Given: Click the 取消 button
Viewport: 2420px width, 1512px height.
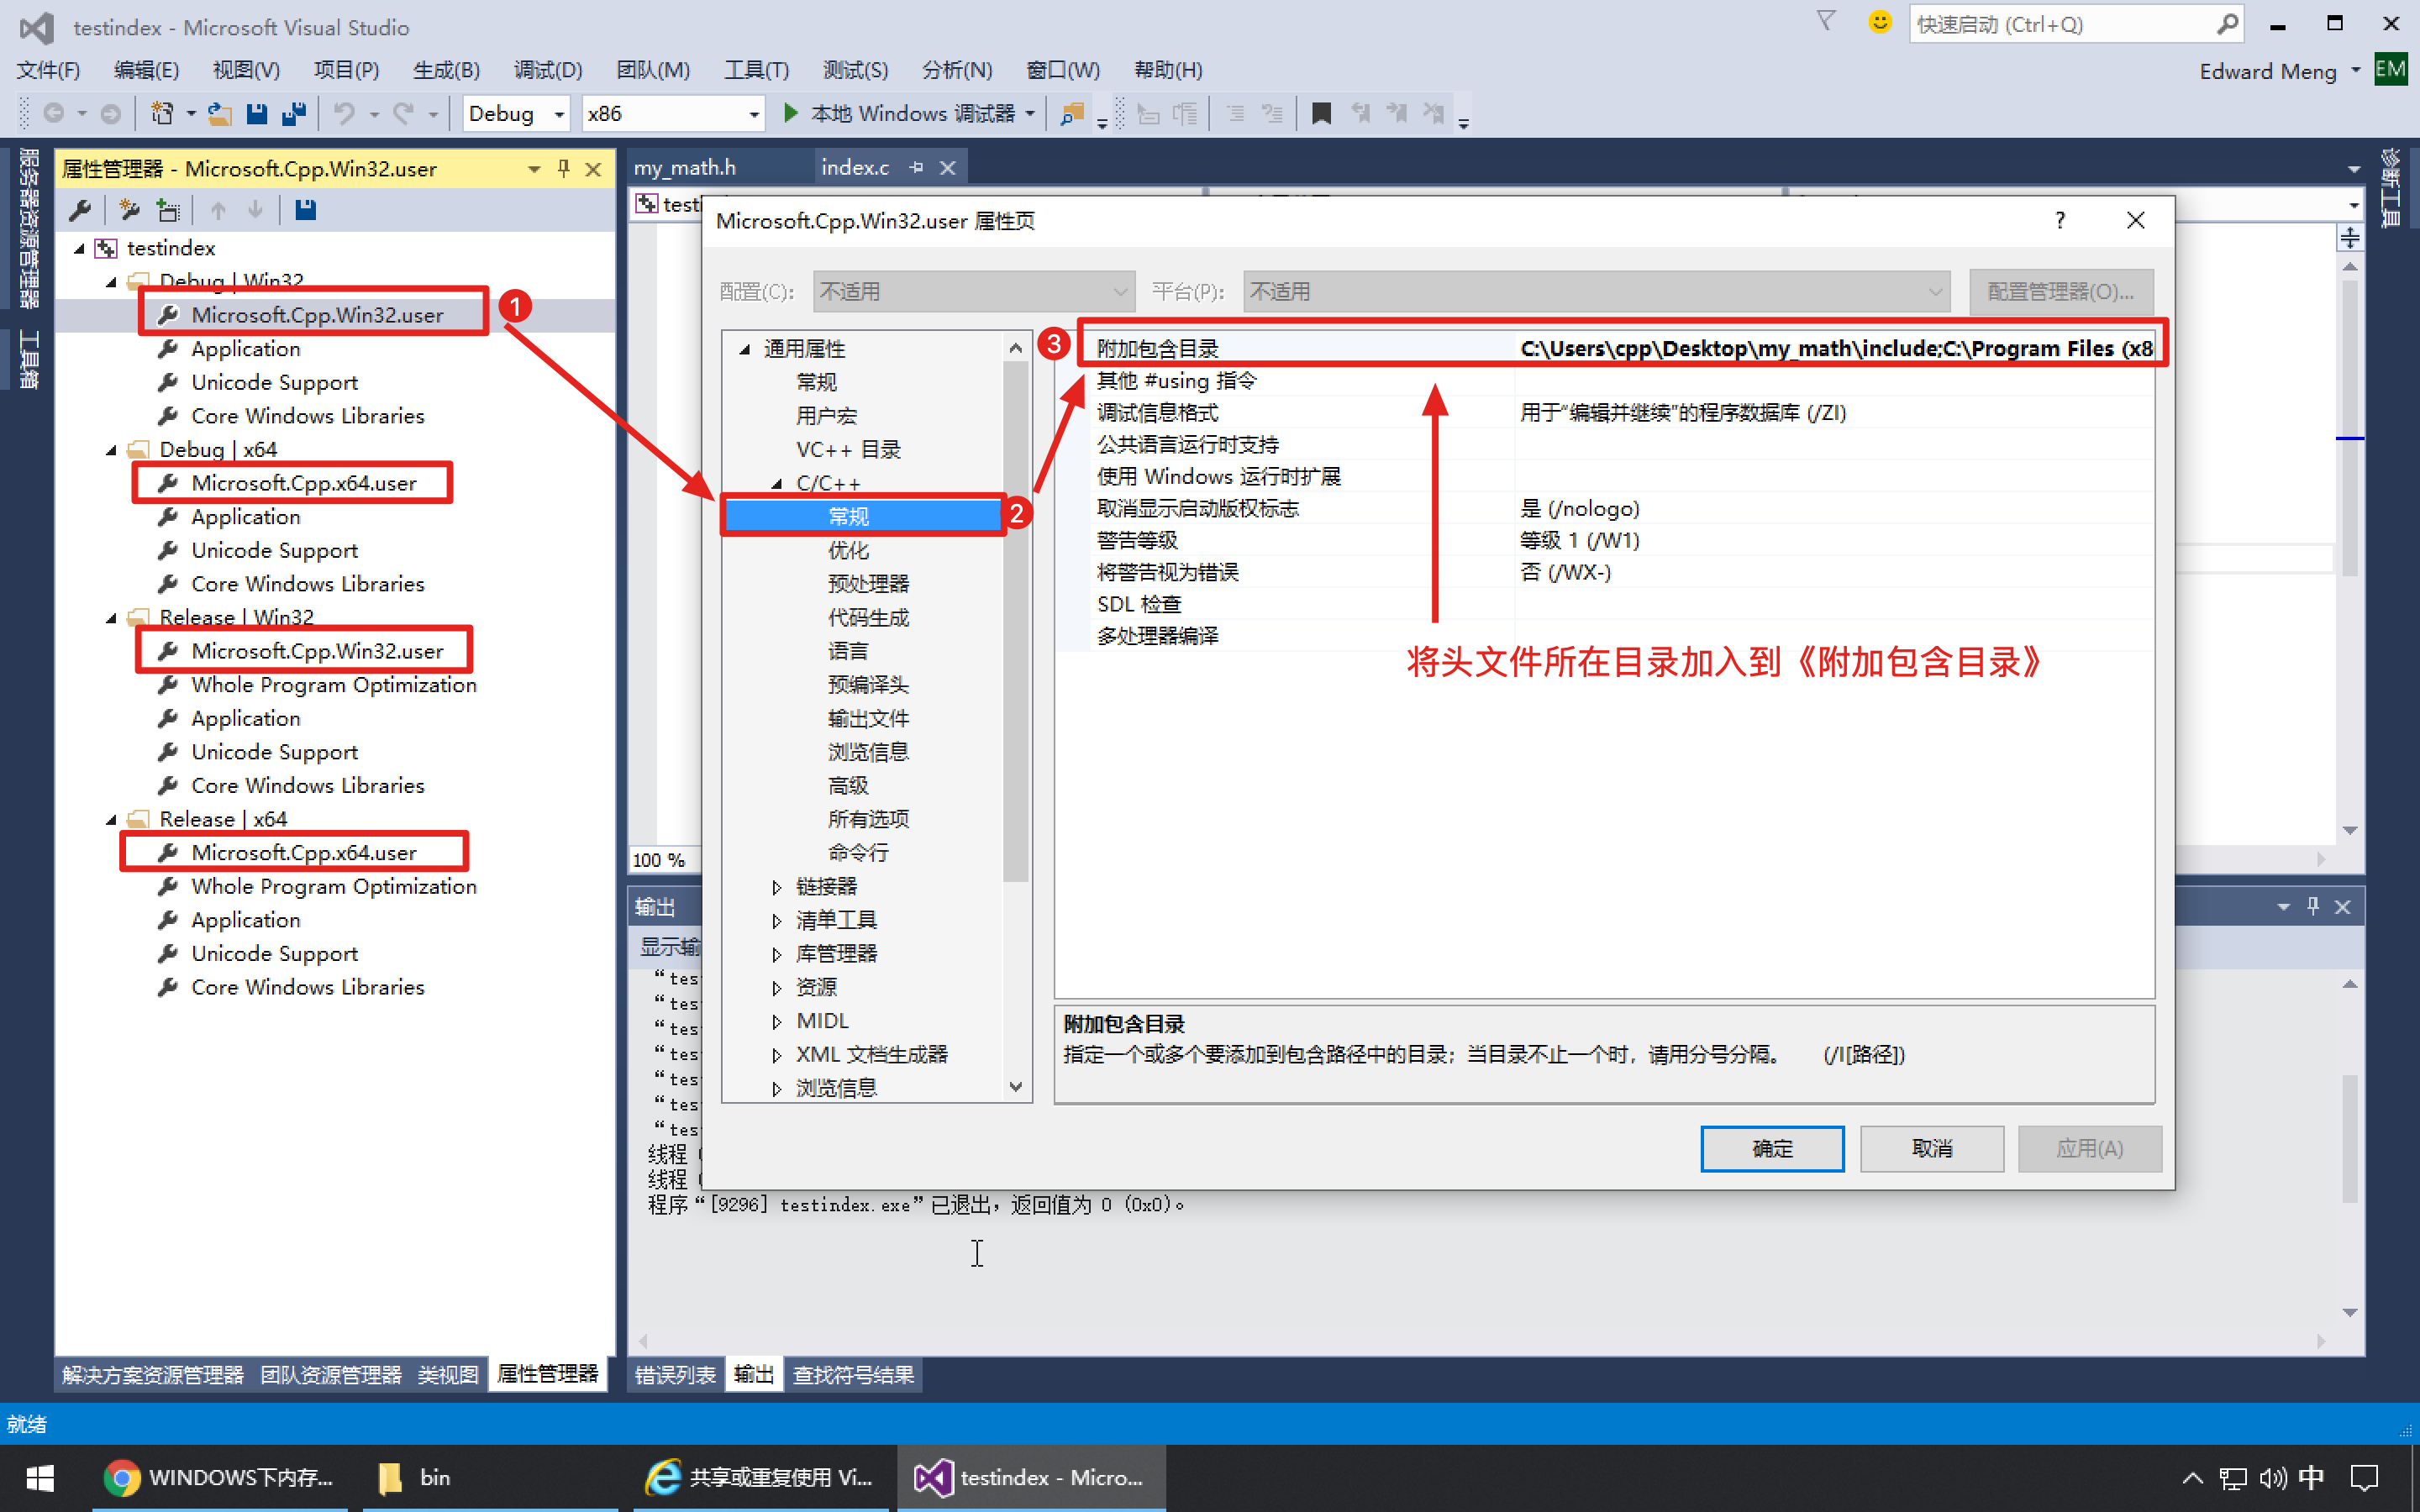Looking at the screenshot, I should point(1931,1148).
